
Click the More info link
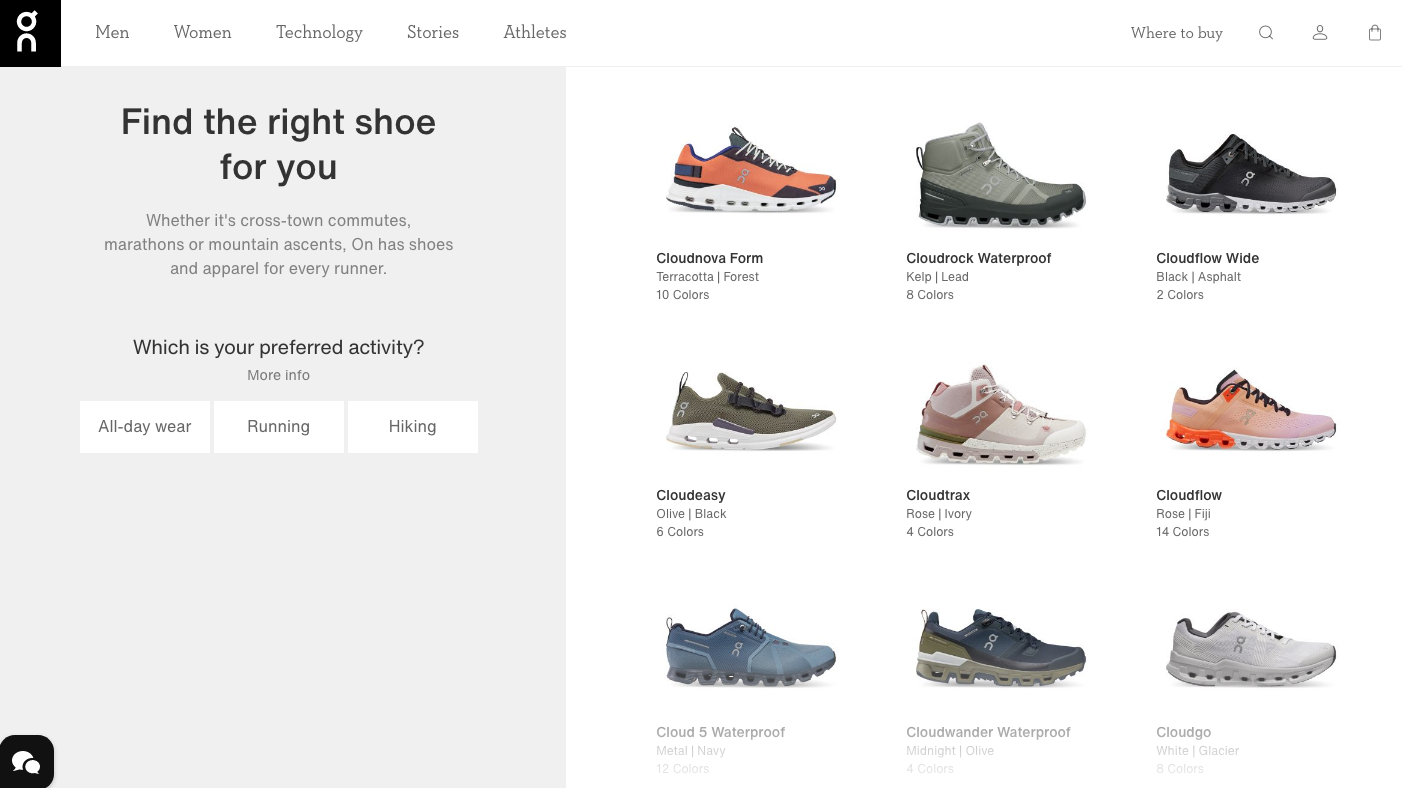point(278,375)
